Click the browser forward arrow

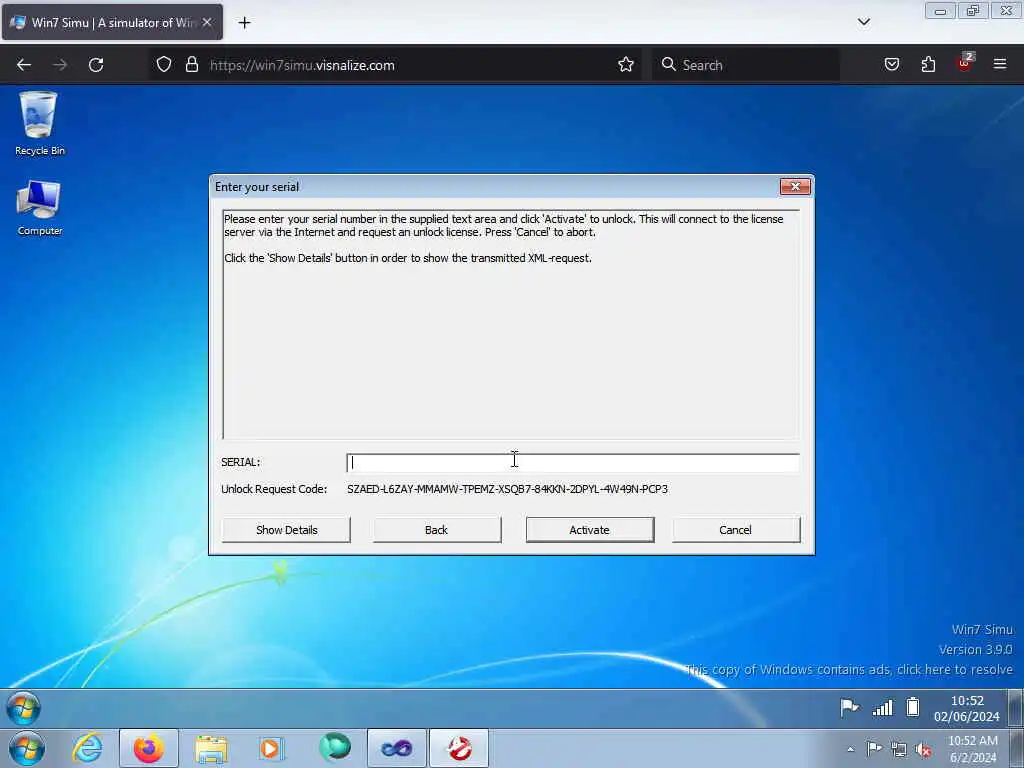click(60, 65)
